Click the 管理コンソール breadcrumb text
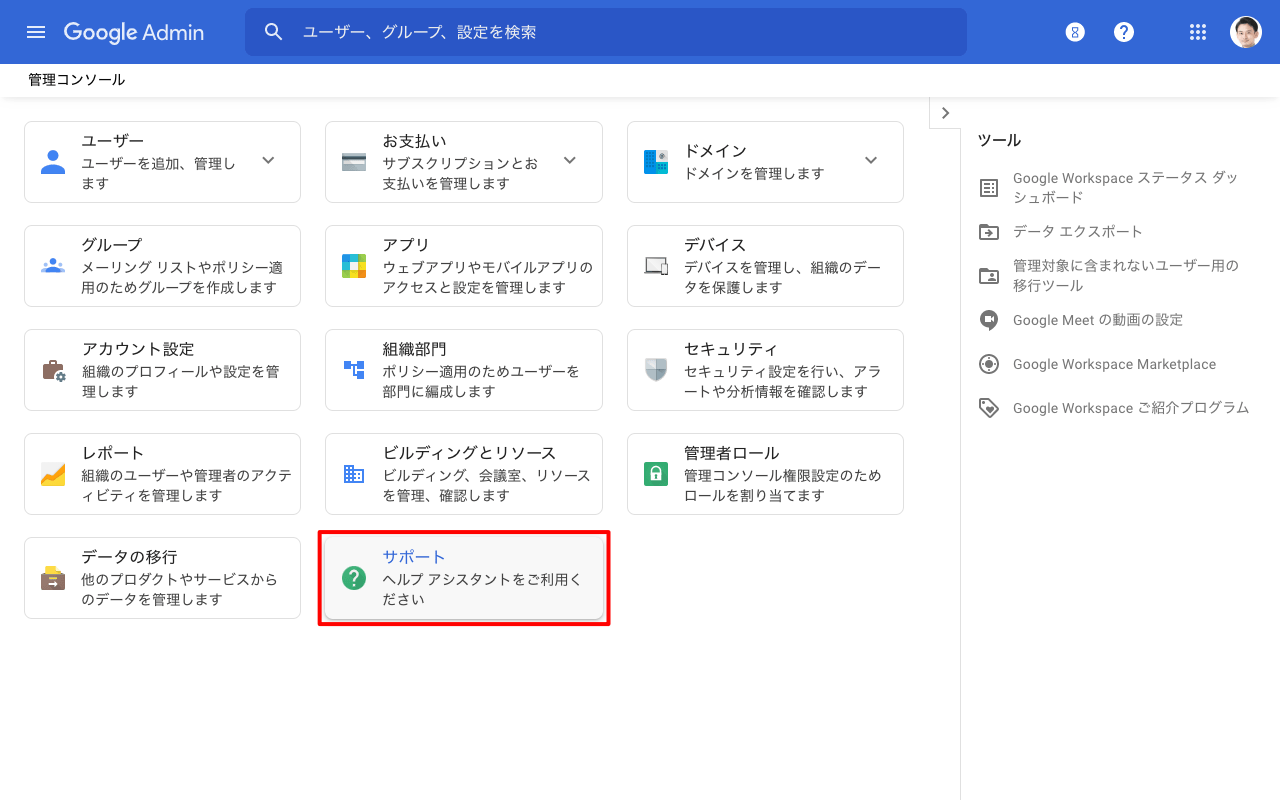1280x800 pixels. click(x=77, y=80)
